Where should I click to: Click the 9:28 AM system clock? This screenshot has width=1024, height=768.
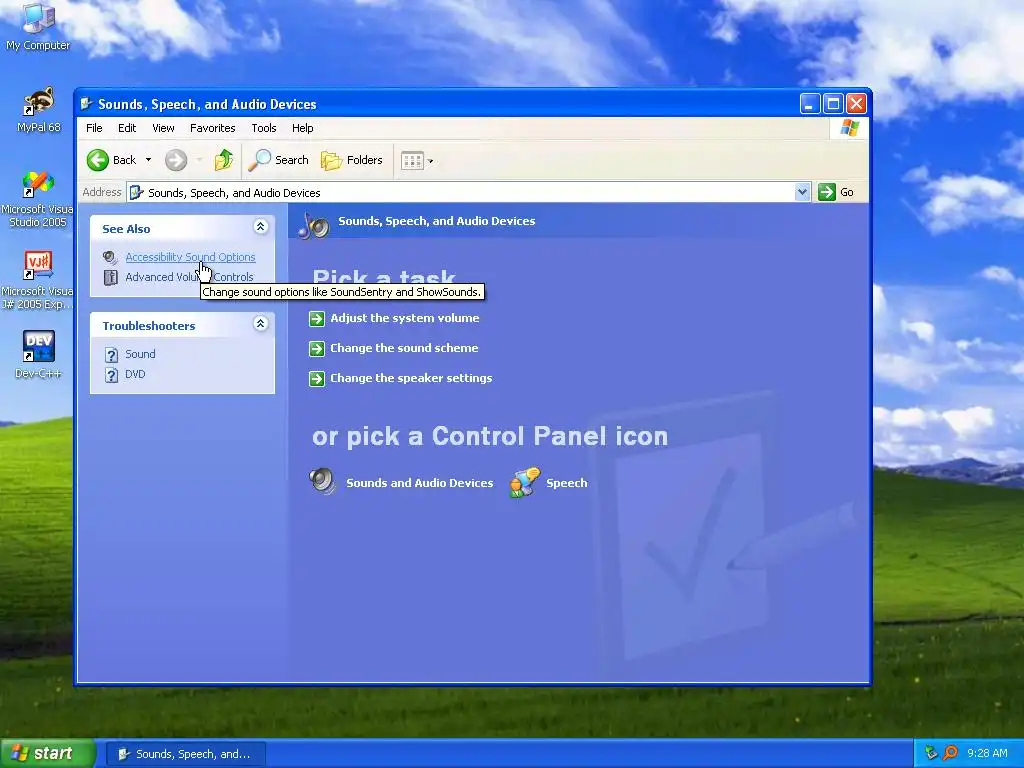click(987, 753)
